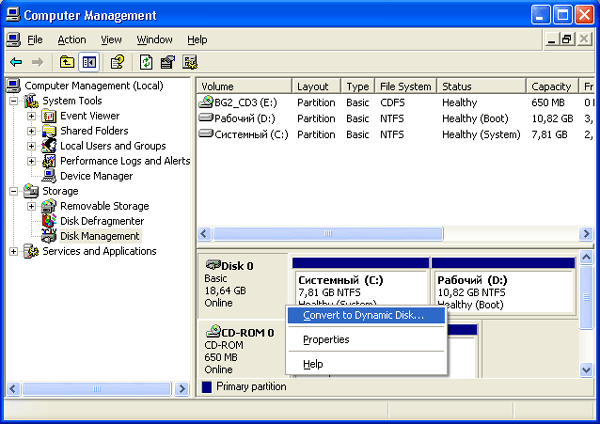This screenshot has width=600, height=424.
Task: Click the last settings toolbar icon
Action: click(190, 62)
